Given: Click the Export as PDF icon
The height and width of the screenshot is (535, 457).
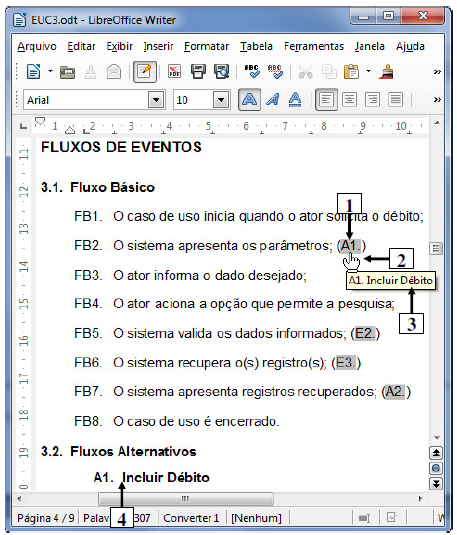Looking at the screenshot, I should 174,72.
